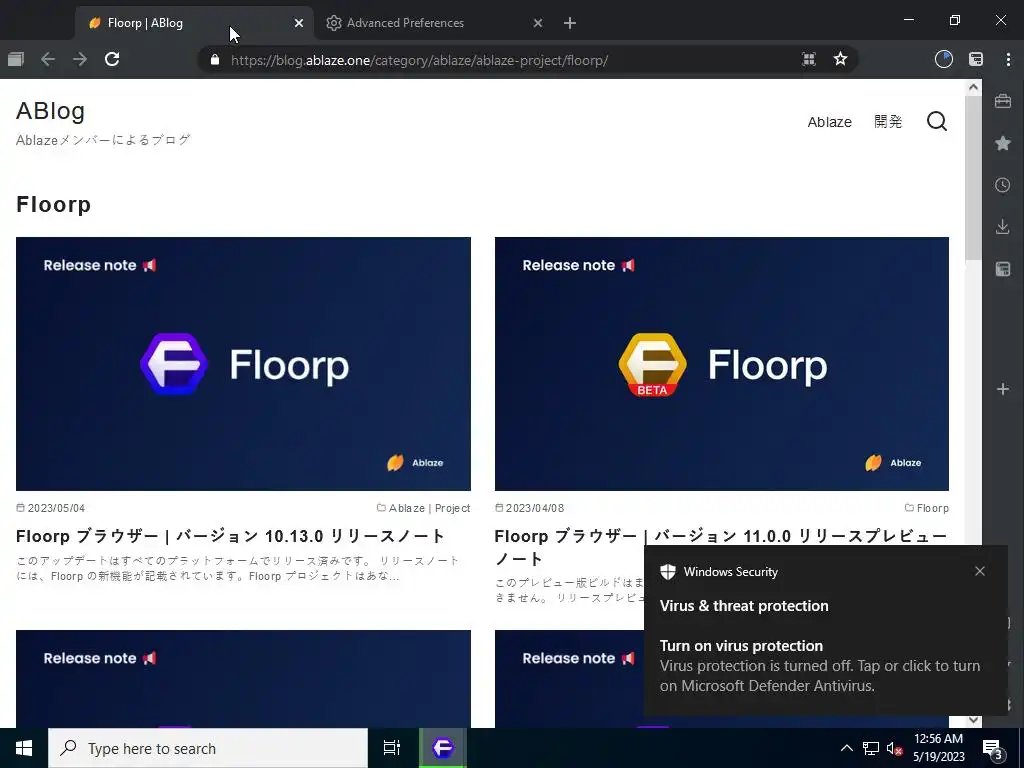The height and width of the screenshot is (768, 1024).
Task: Open the ABlog site title link
Action: [50, 111]
